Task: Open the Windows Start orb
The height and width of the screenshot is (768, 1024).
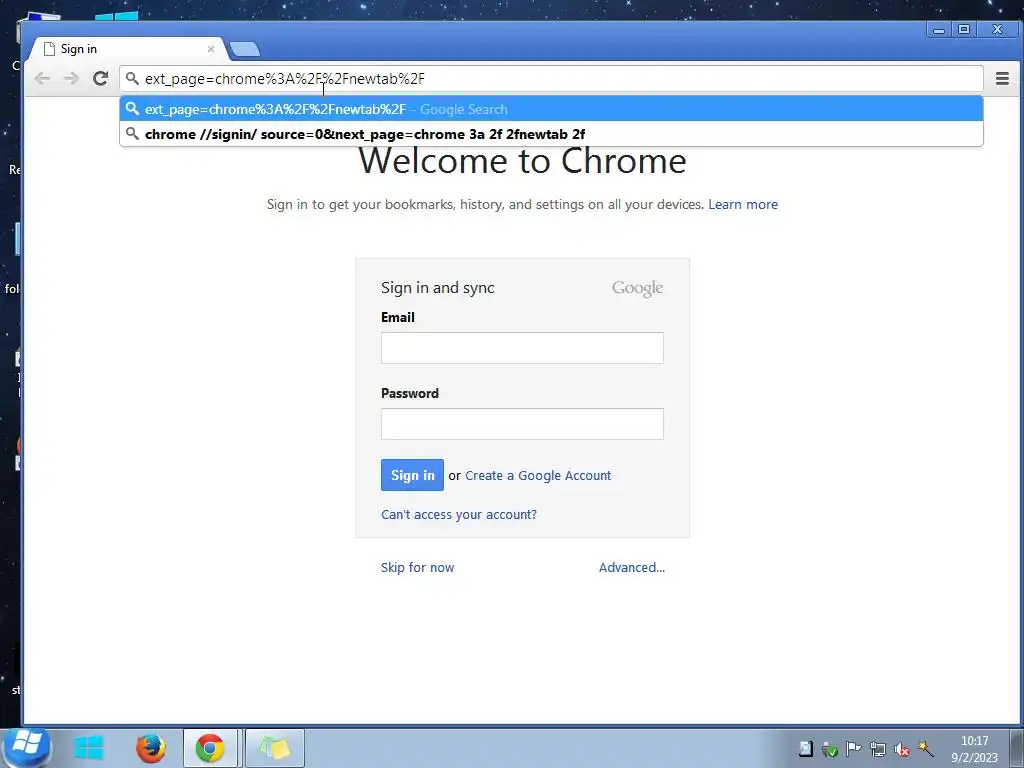Action: (x=27, y=746)
